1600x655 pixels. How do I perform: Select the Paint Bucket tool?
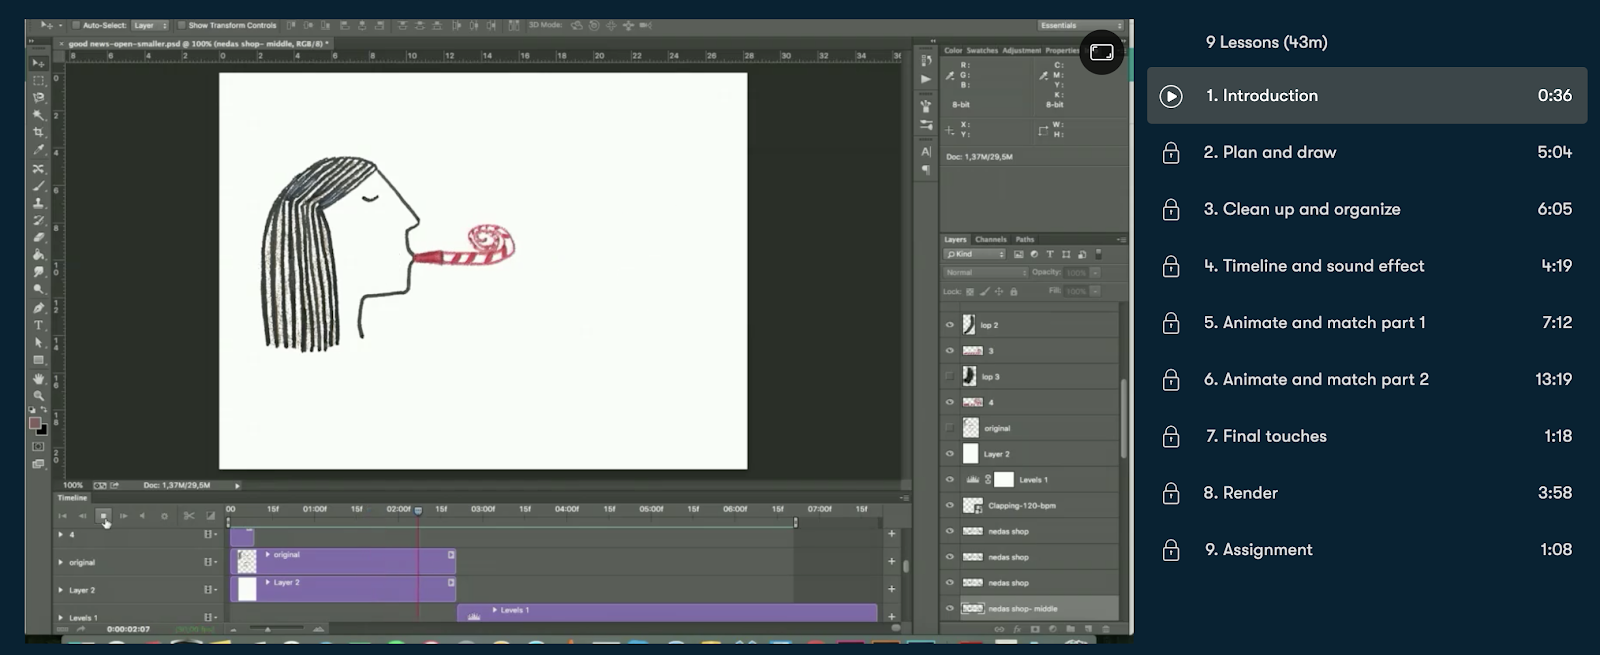coord(39,254)
